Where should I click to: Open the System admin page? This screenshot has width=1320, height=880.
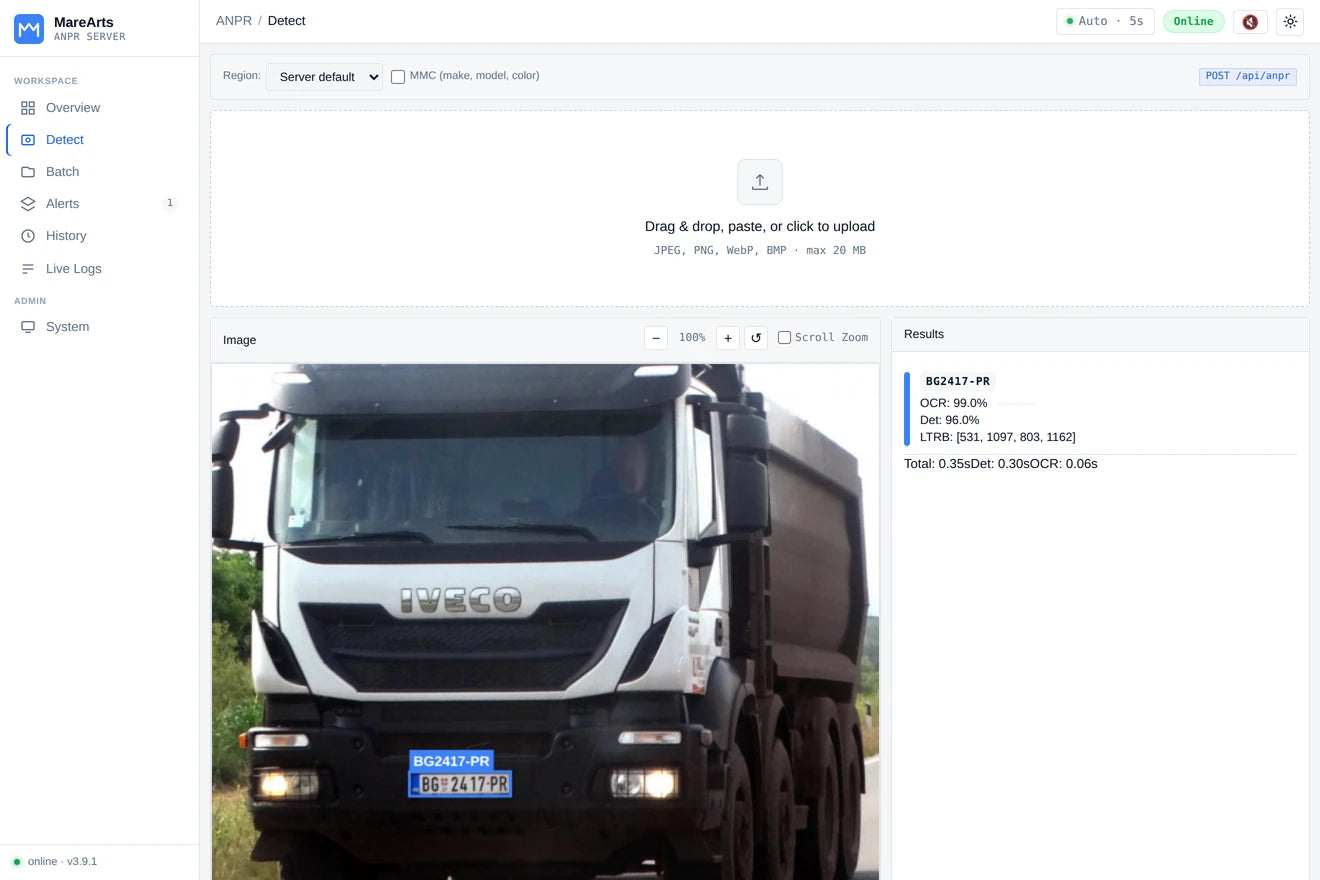coord(100,327)
